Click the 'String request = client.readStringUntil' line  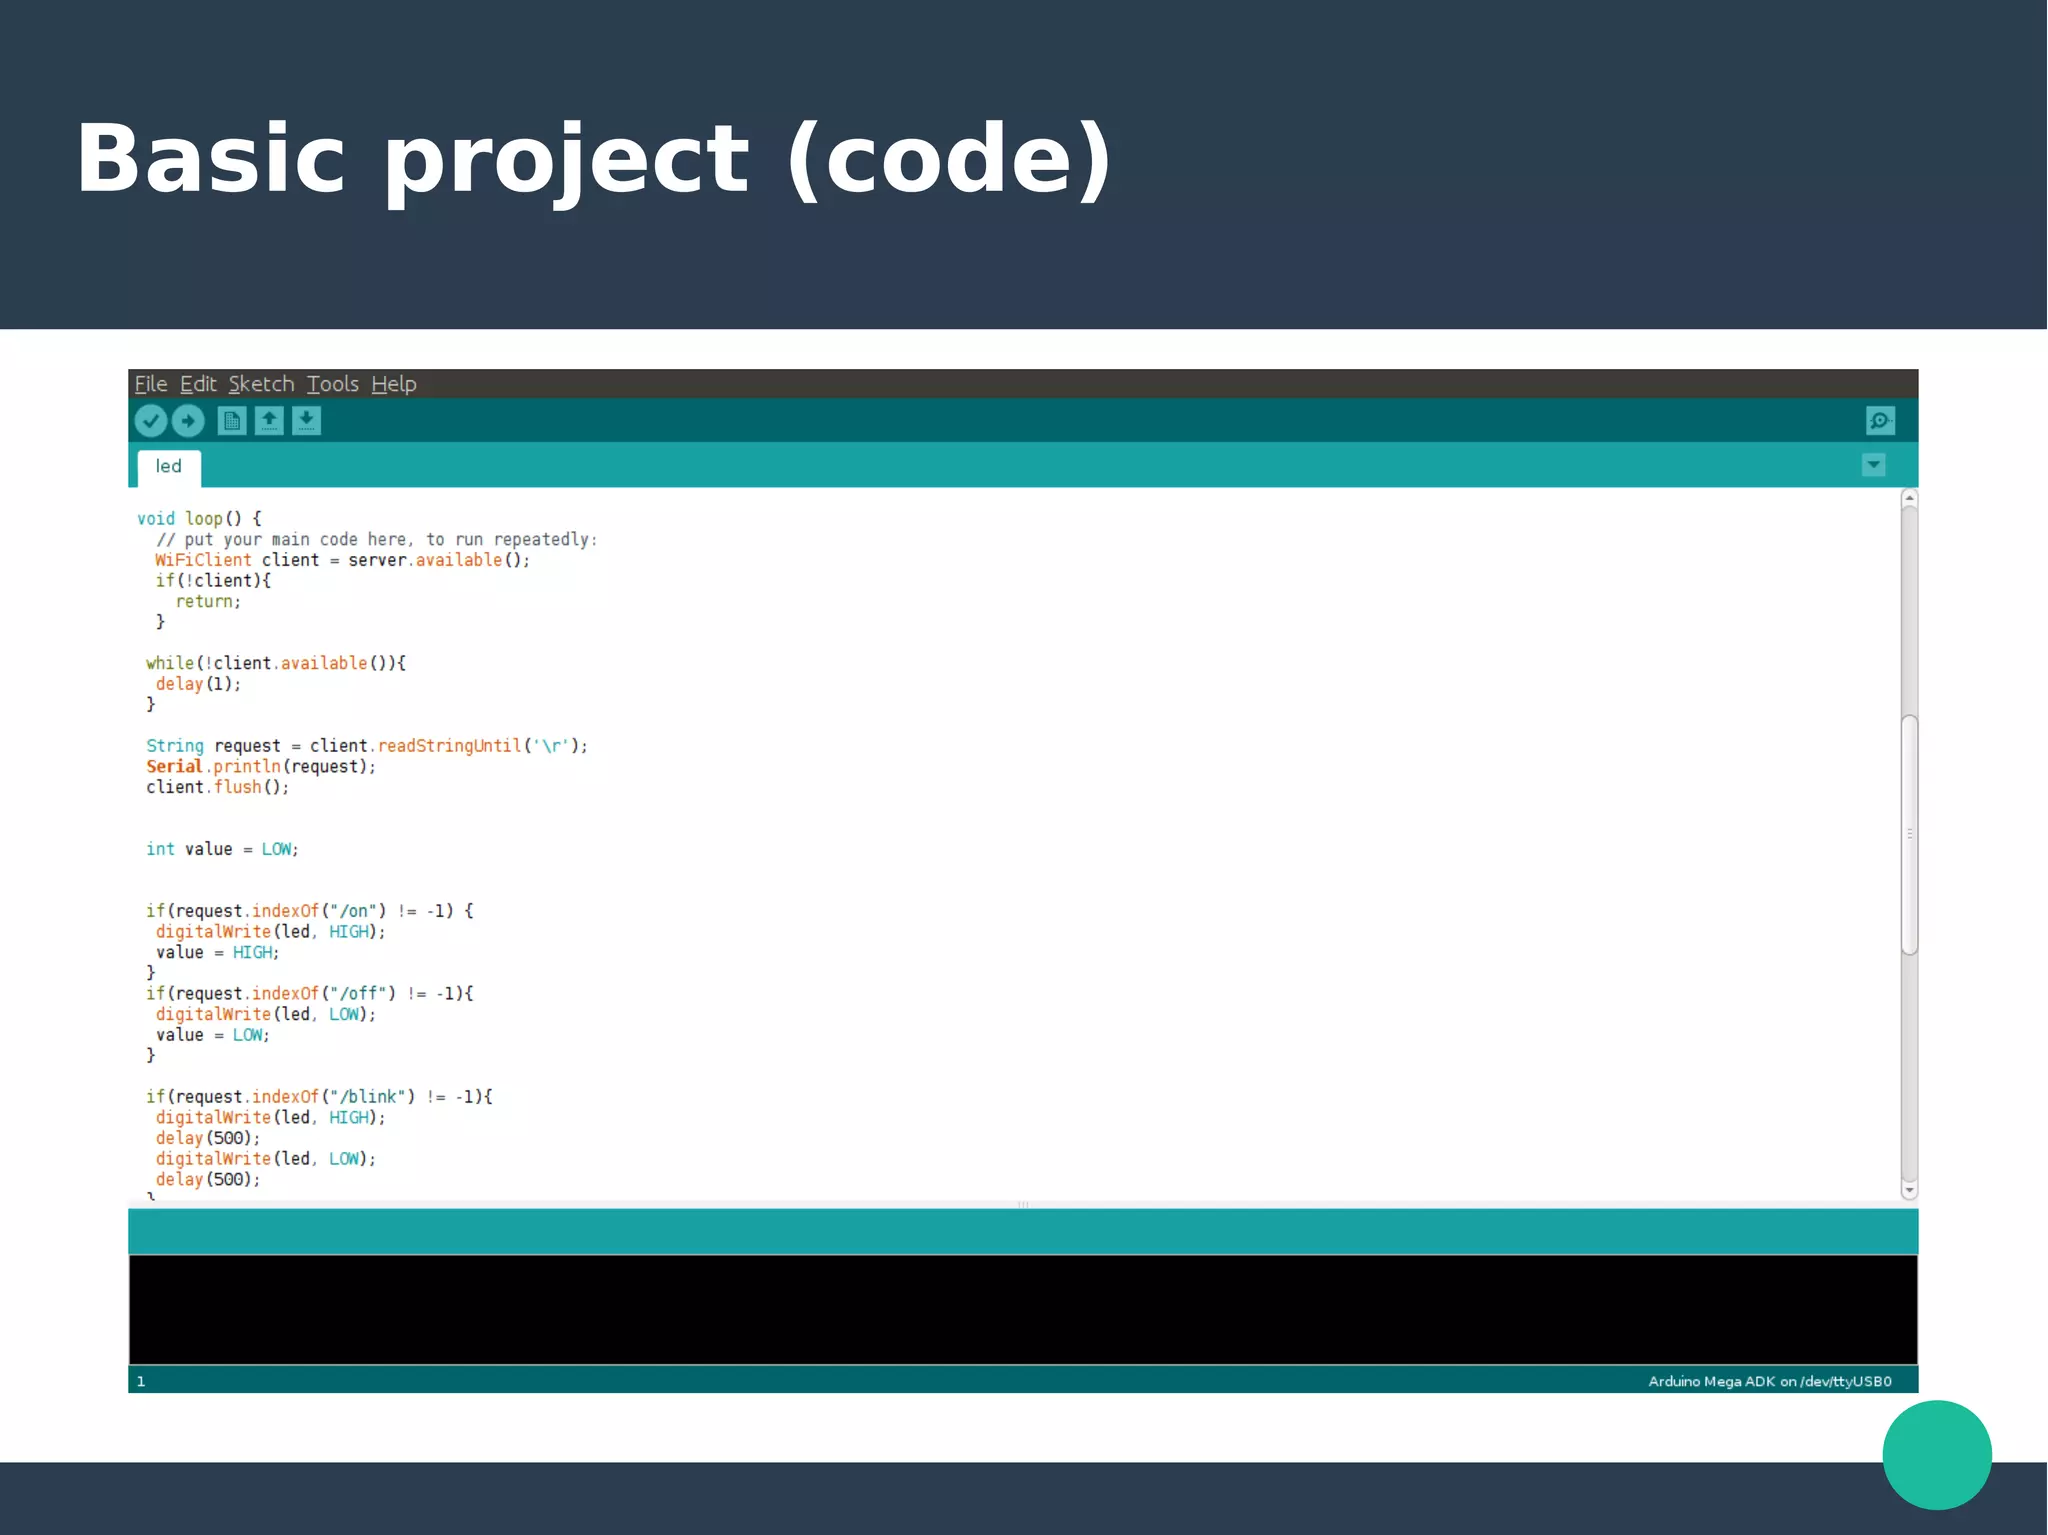tap(367, 746)
